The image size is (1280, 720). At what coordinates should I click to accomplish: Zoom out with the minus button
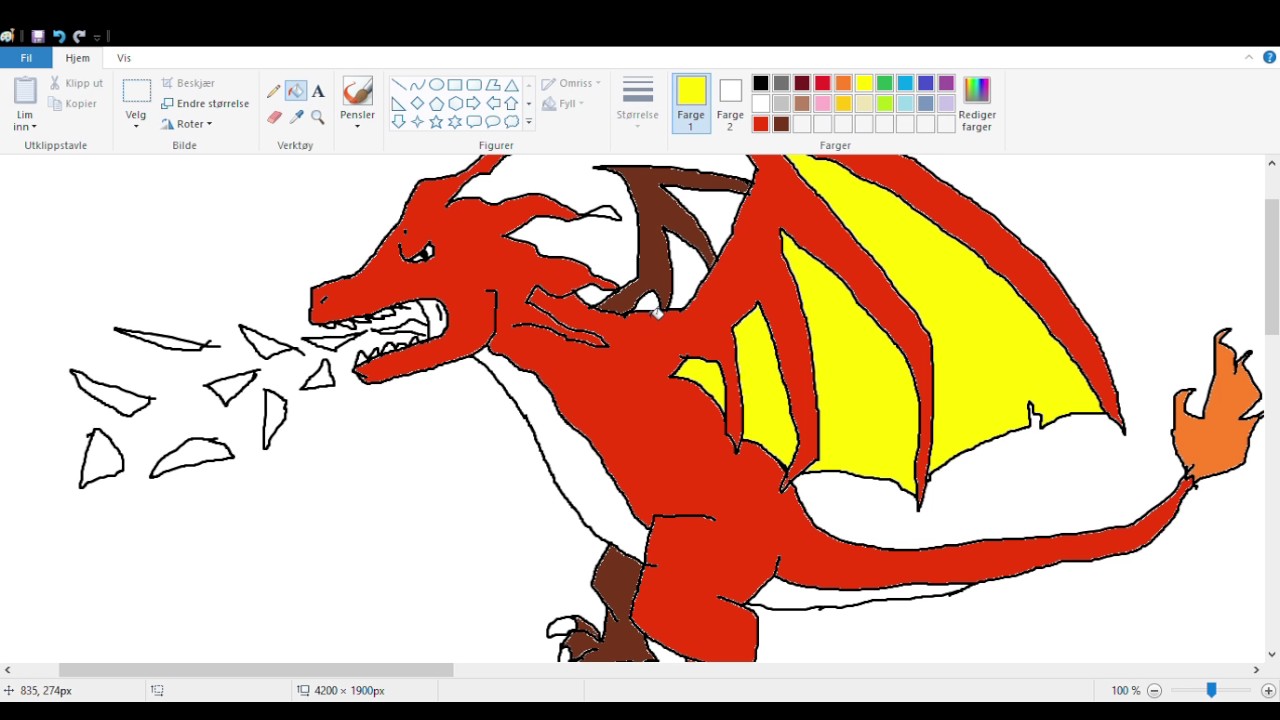pyautogui.click(x=1154, y=690)
